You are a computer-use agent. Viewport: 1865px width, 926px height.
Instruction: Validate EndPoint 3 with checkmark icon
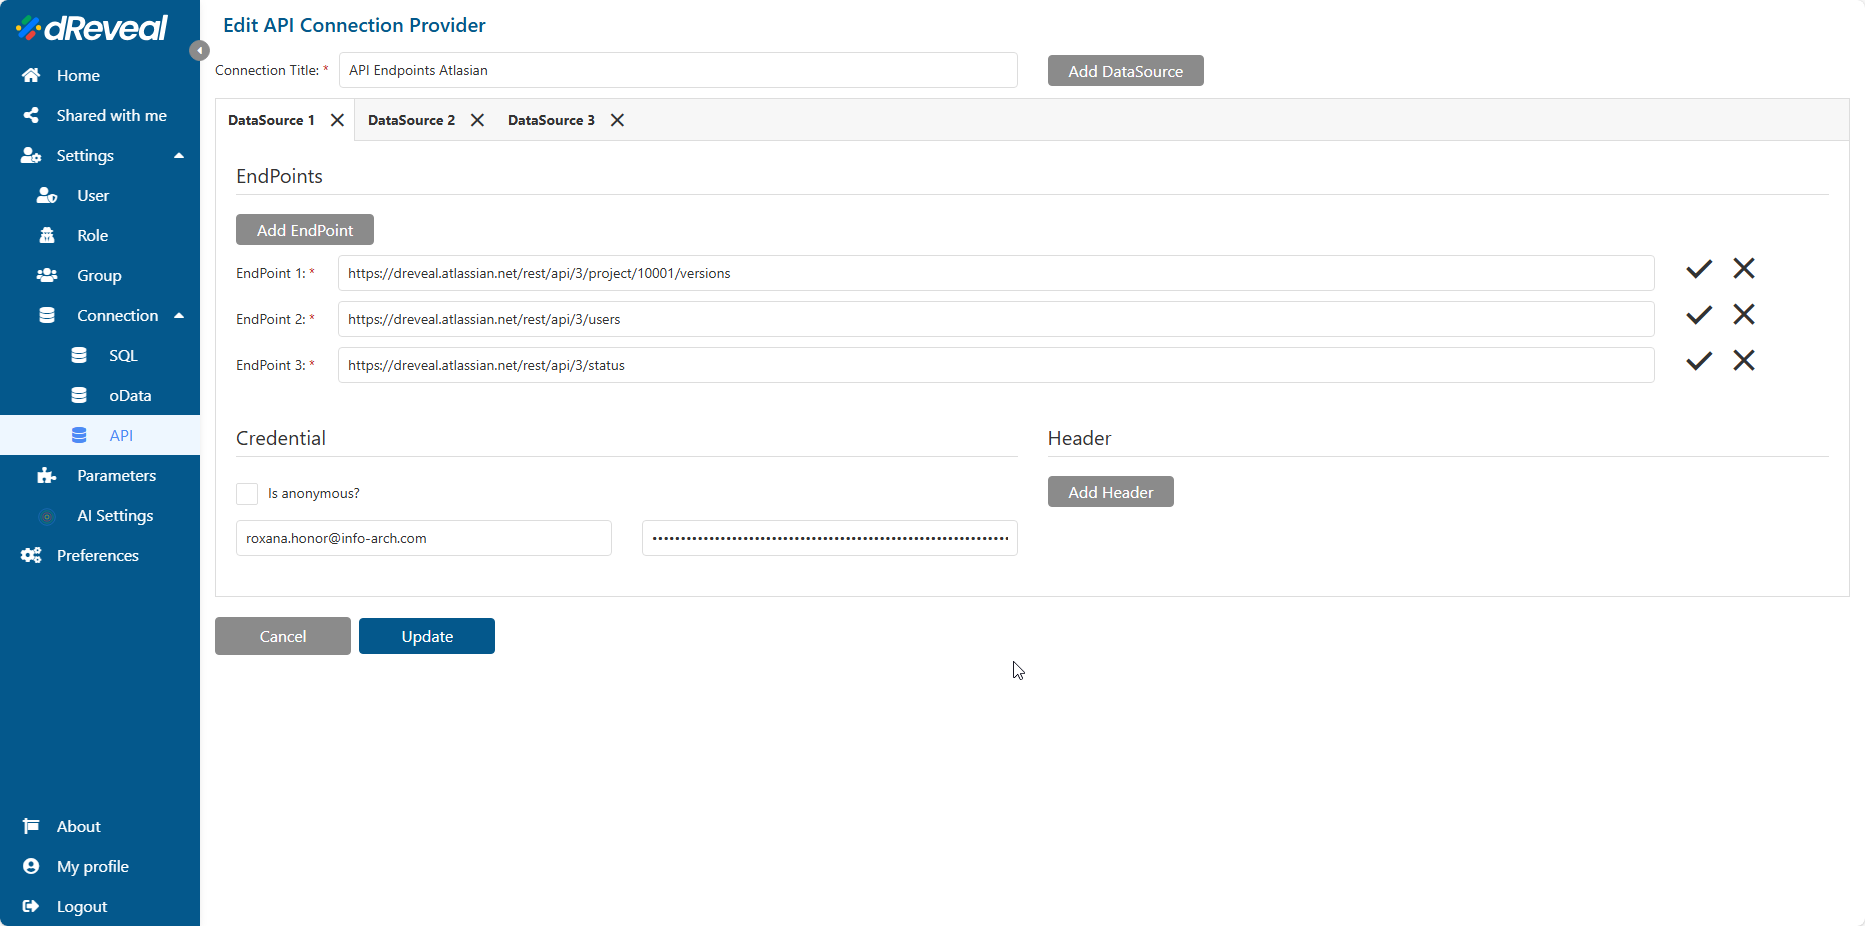pyautogui.click(x=1698, y=361)
